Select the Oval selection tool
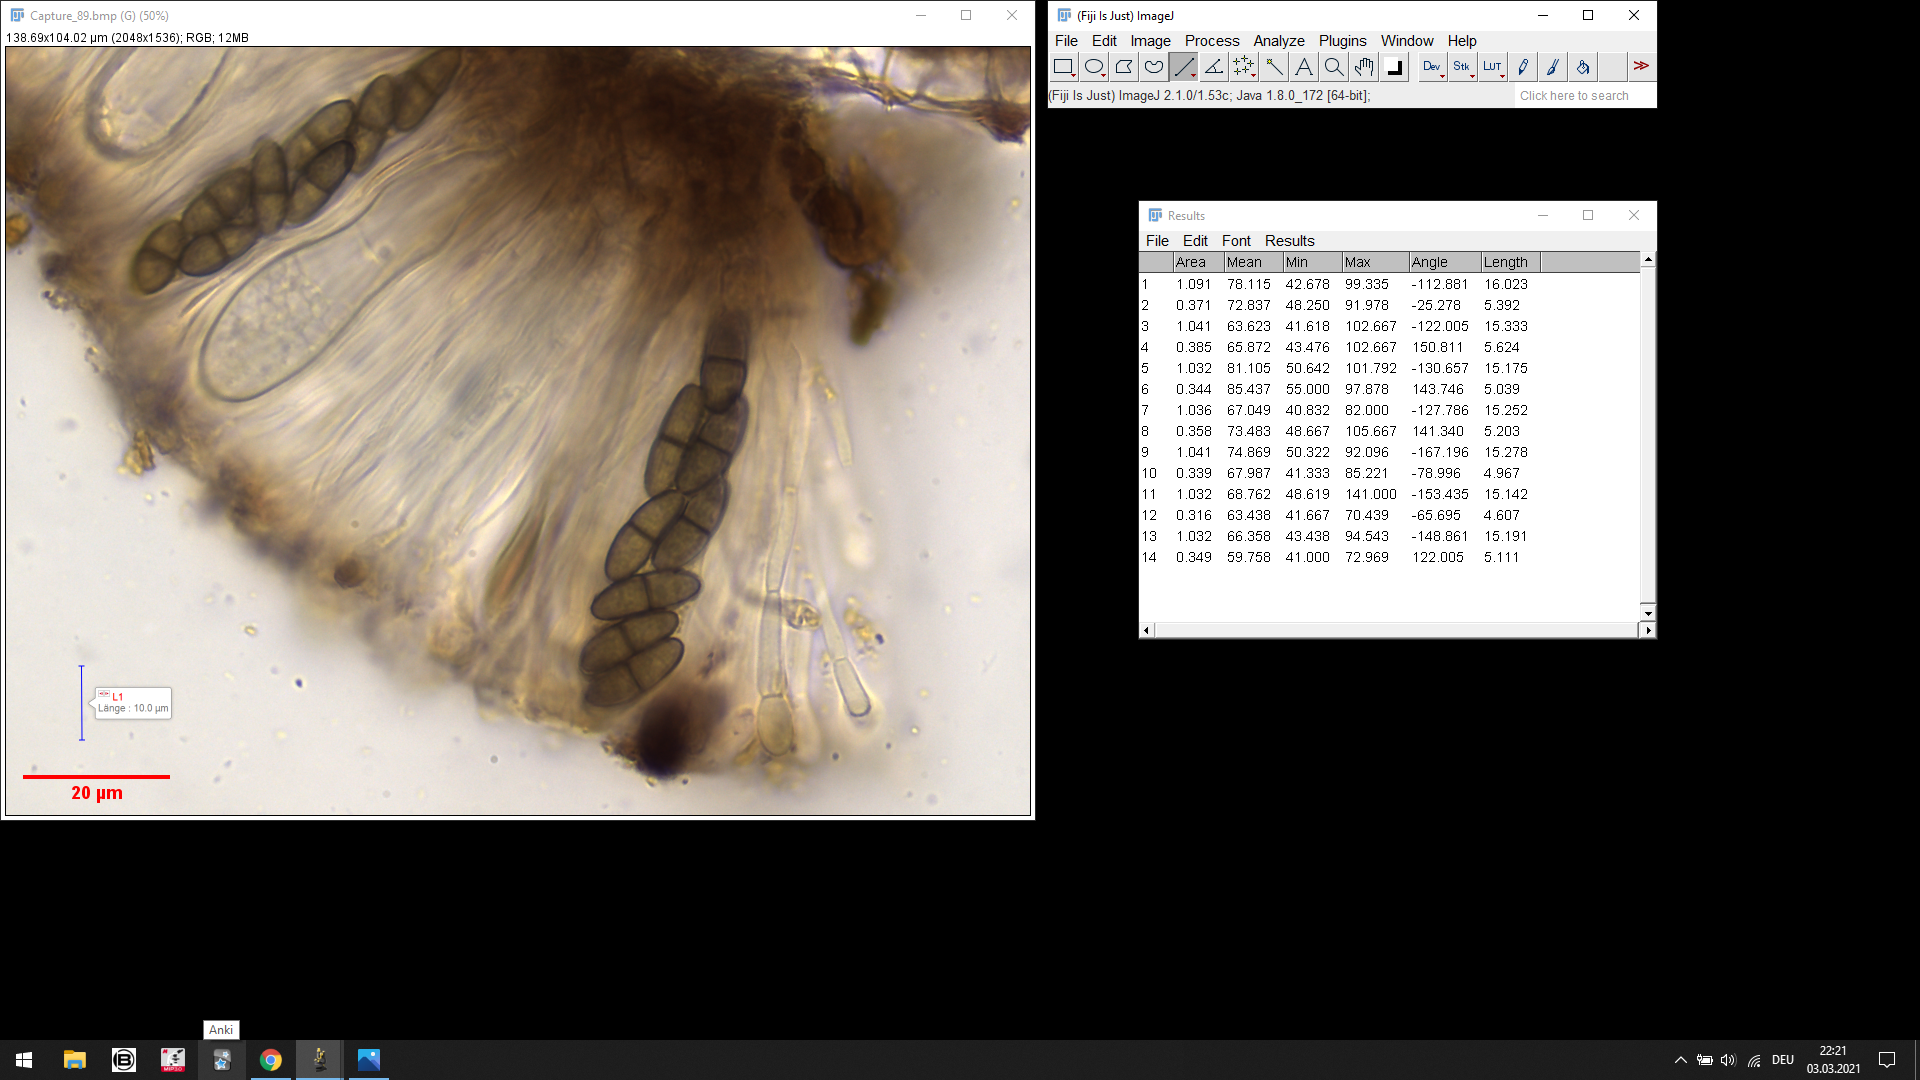 (1093, 67)
